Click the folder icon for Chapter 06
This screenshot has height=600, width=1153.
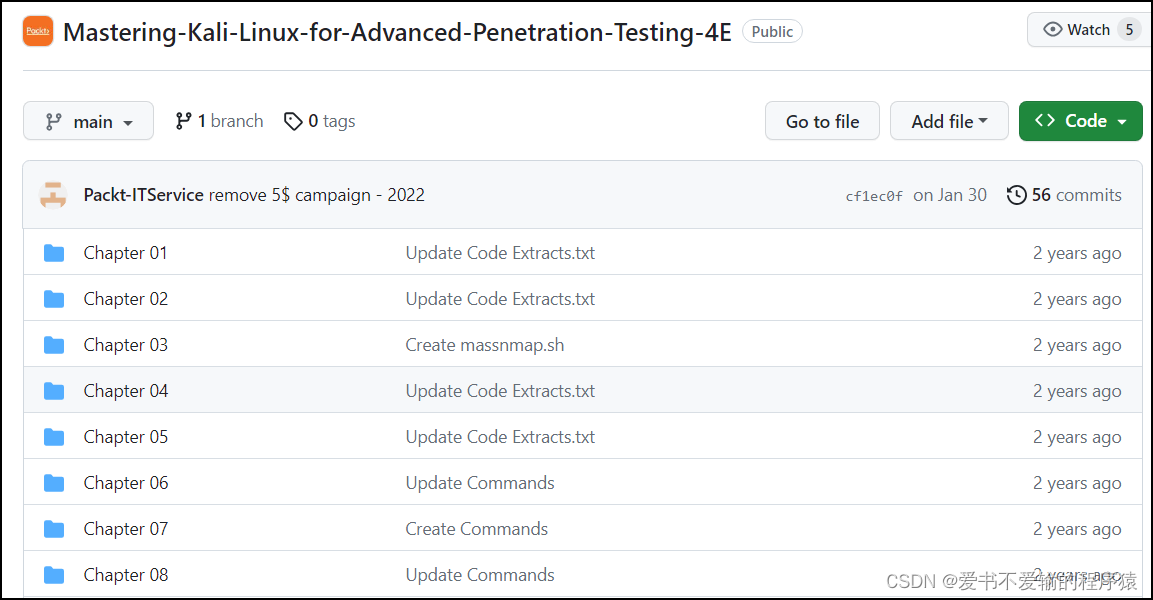tap(54, 483)
